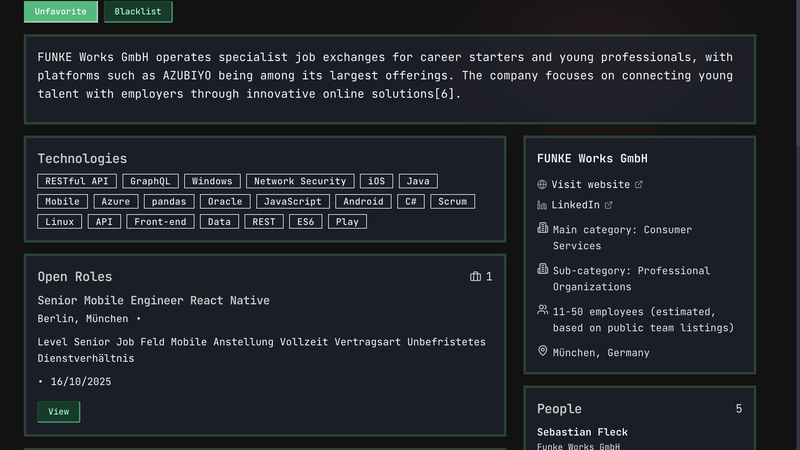Select the standalone API tag
The height and width of the screenshot is (450, 800).
(x=104, y=222)
